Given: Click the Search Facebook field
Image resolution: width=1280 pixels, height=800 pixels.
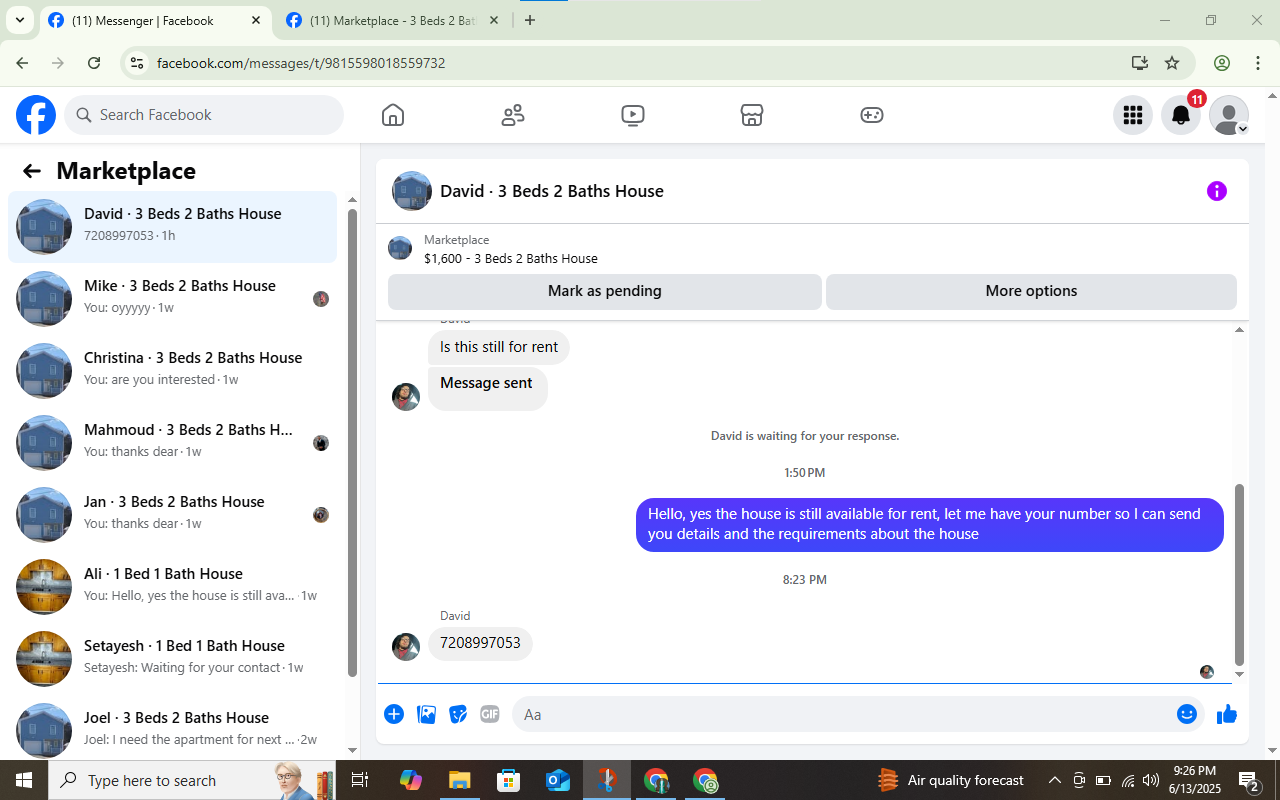Looking at the screenshot, I should pyautogui.click(x=204, y=115).
